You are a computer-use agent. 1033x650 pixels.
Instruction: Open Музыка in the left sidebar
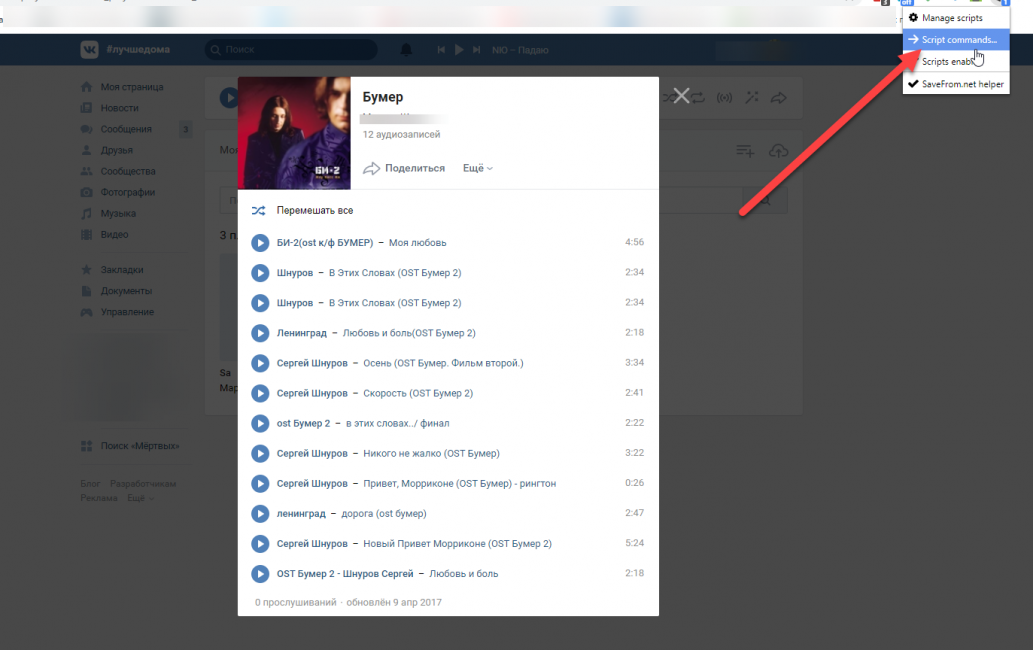tap(117, 213)
